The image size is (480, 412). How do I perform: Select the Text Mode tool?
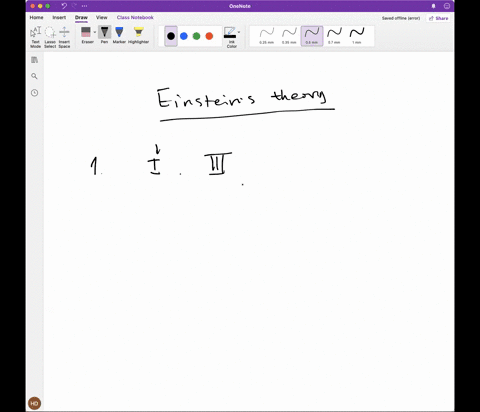point(36,37)
